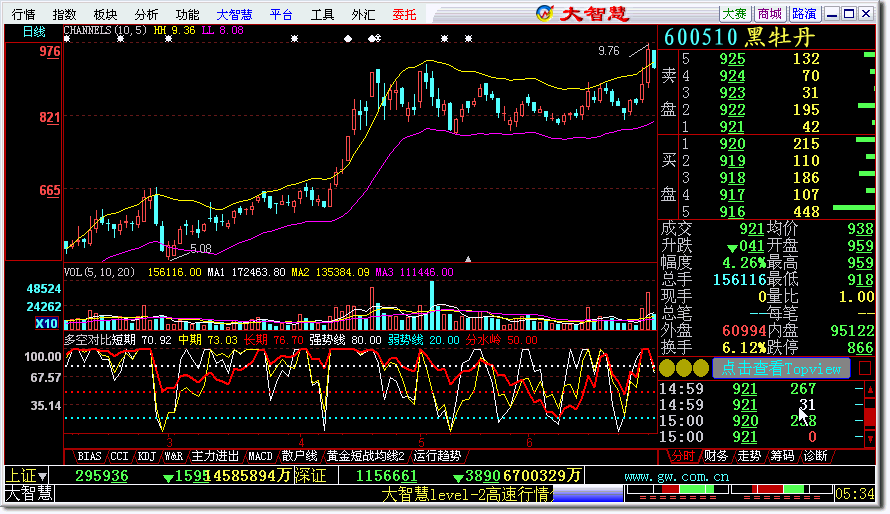Click the first yellow circle indicator
Screen dimensions: 890x514
(x=668, y=368)
